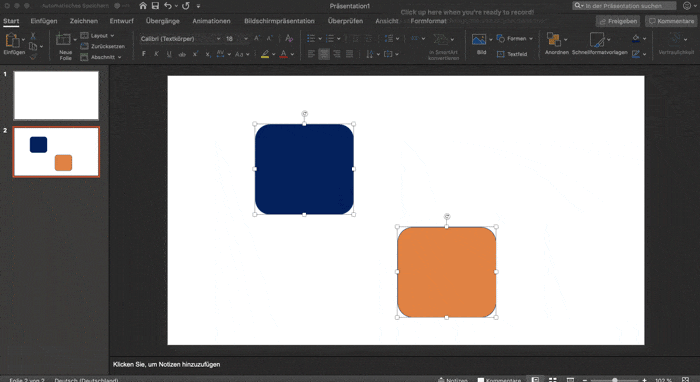Apply the yellow text highlight color
Image resolution: width=700 pixels, height=382 pixels.
point(265,54)
